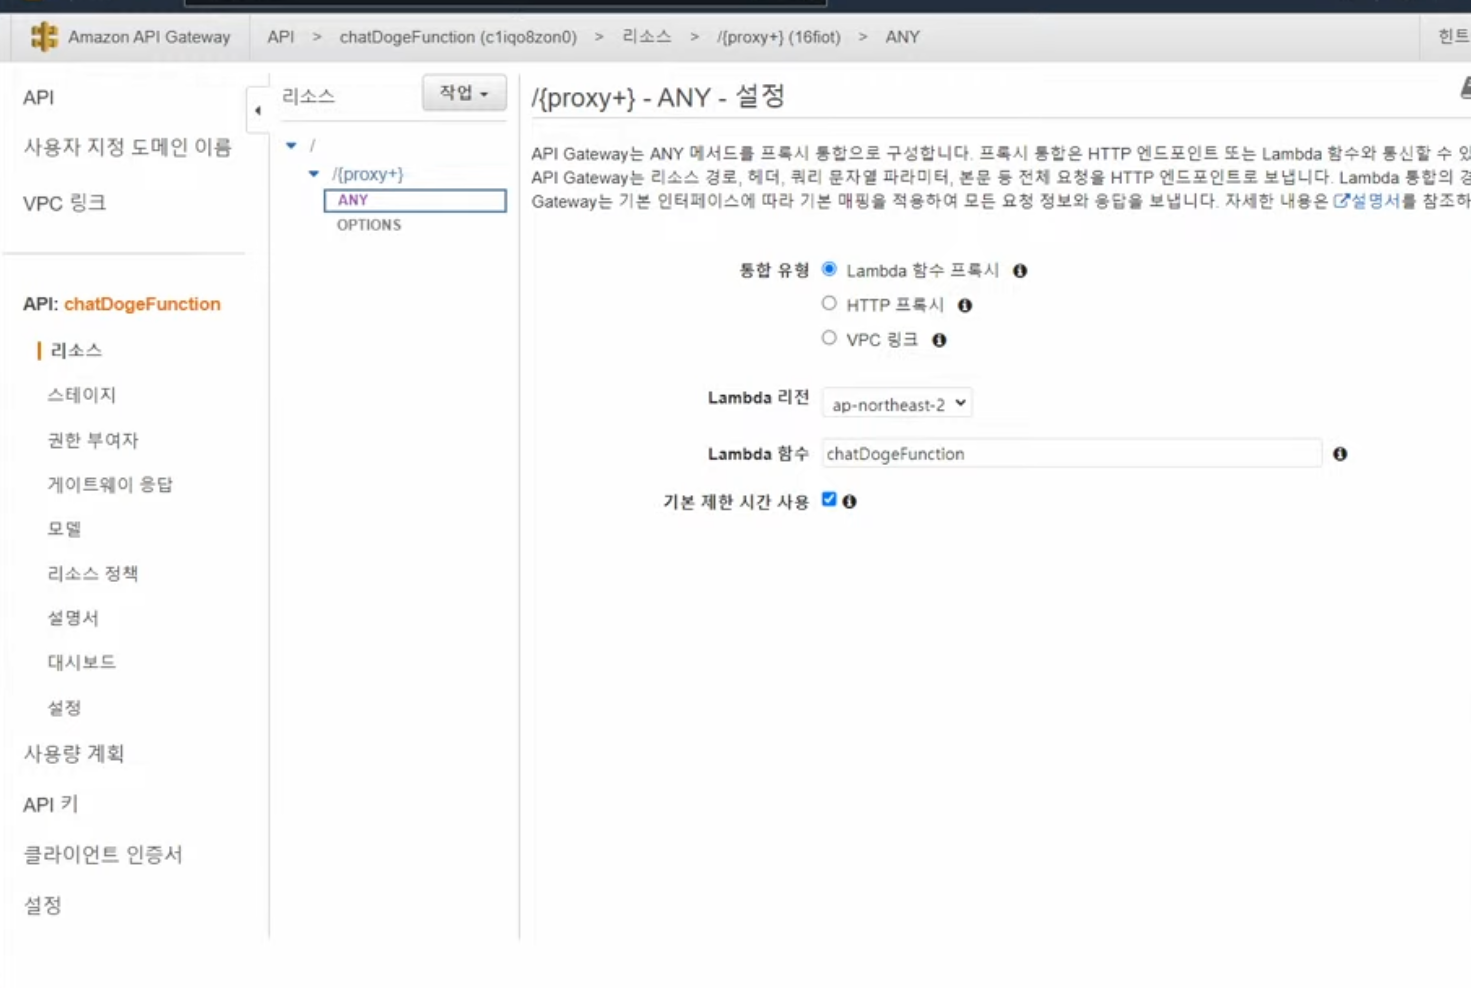The width and height of the screenshot is (1471, 988).
Task: Click info icon beside Lambda 함수 field
Action: click(x=1340, y=454)
